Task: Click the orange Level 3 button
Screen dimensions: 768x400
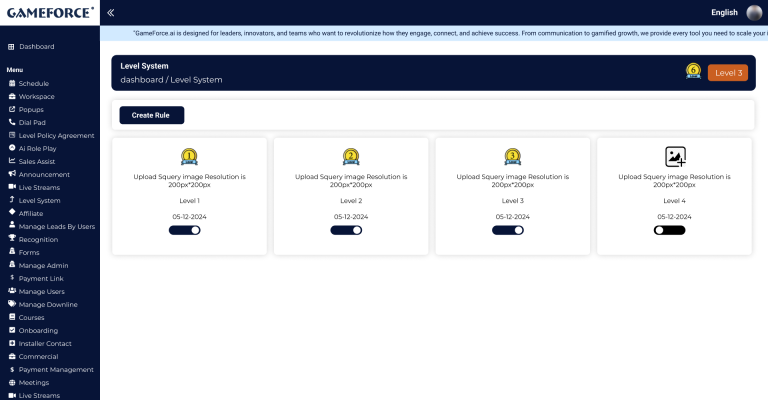Action: click(727, 72)
